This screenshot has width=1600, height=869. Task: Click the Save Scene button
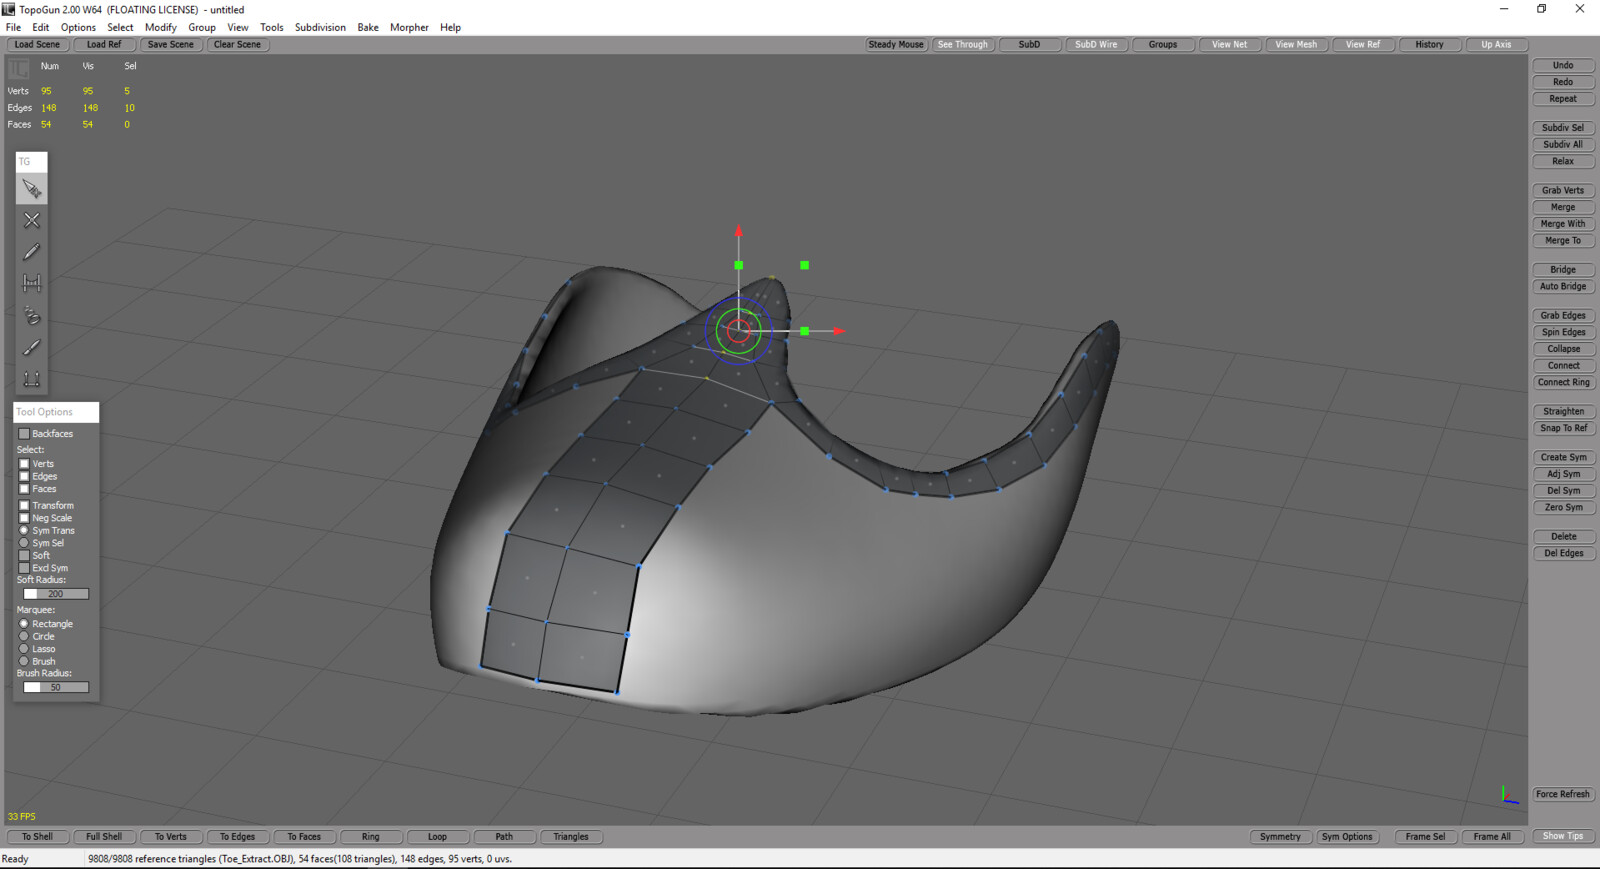[x=171, y=44]
